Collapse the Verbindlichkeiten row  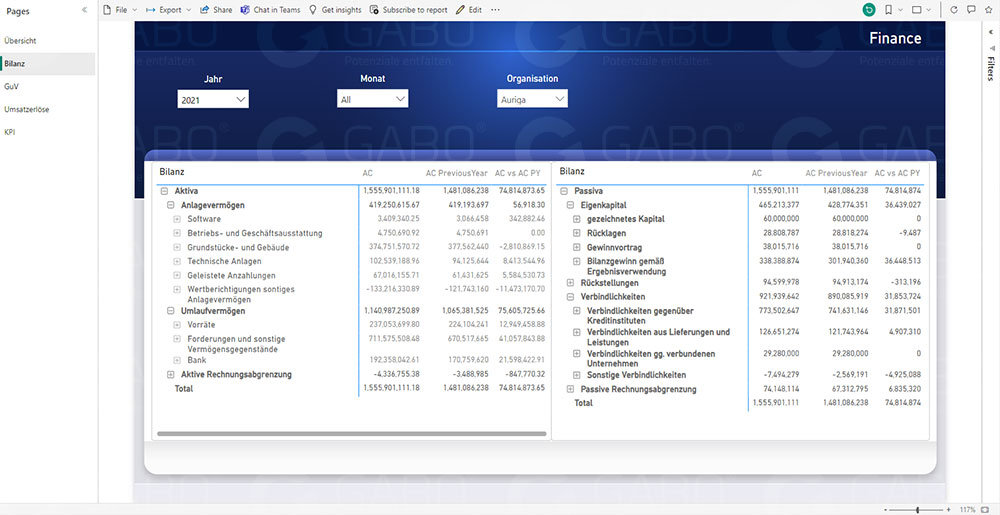click(570, 297)
